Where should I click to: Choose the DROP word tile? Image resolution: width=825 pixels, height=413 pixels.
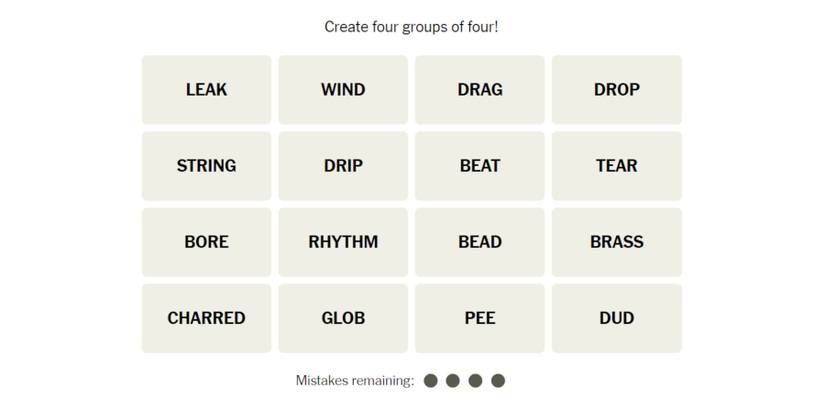[616, 90]
